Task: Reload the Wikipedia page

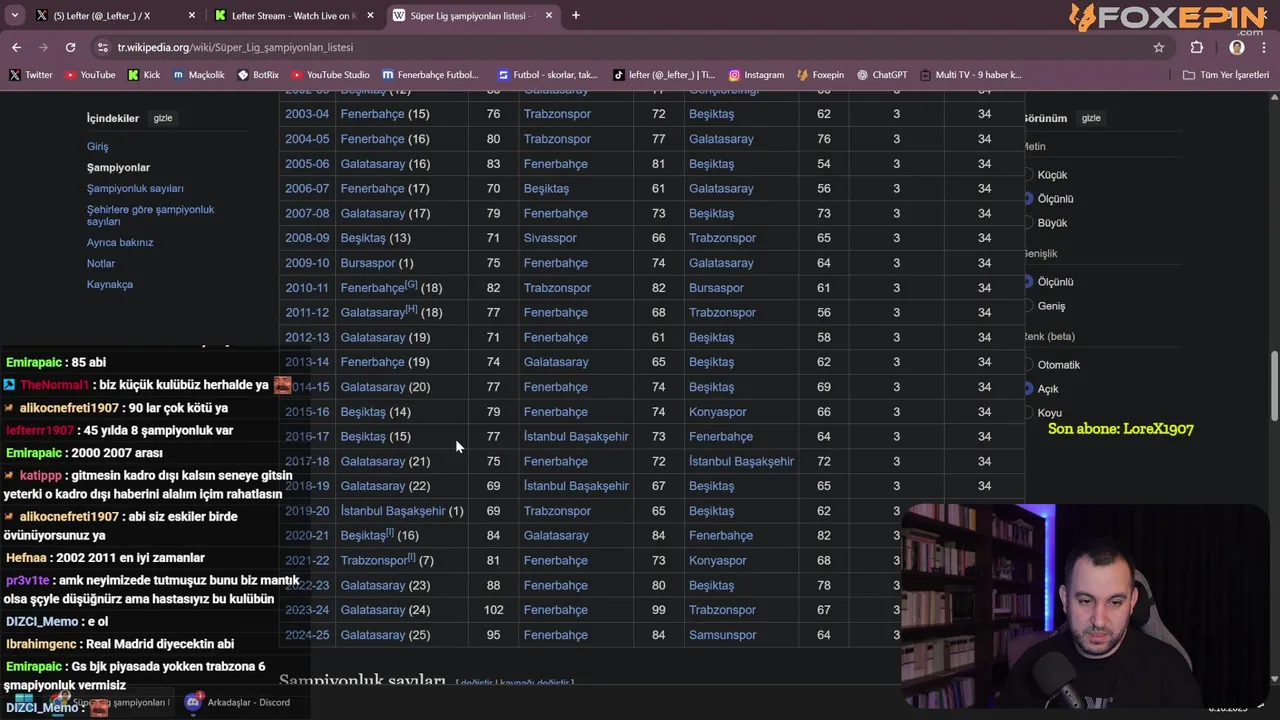Action: coord(70,47)
